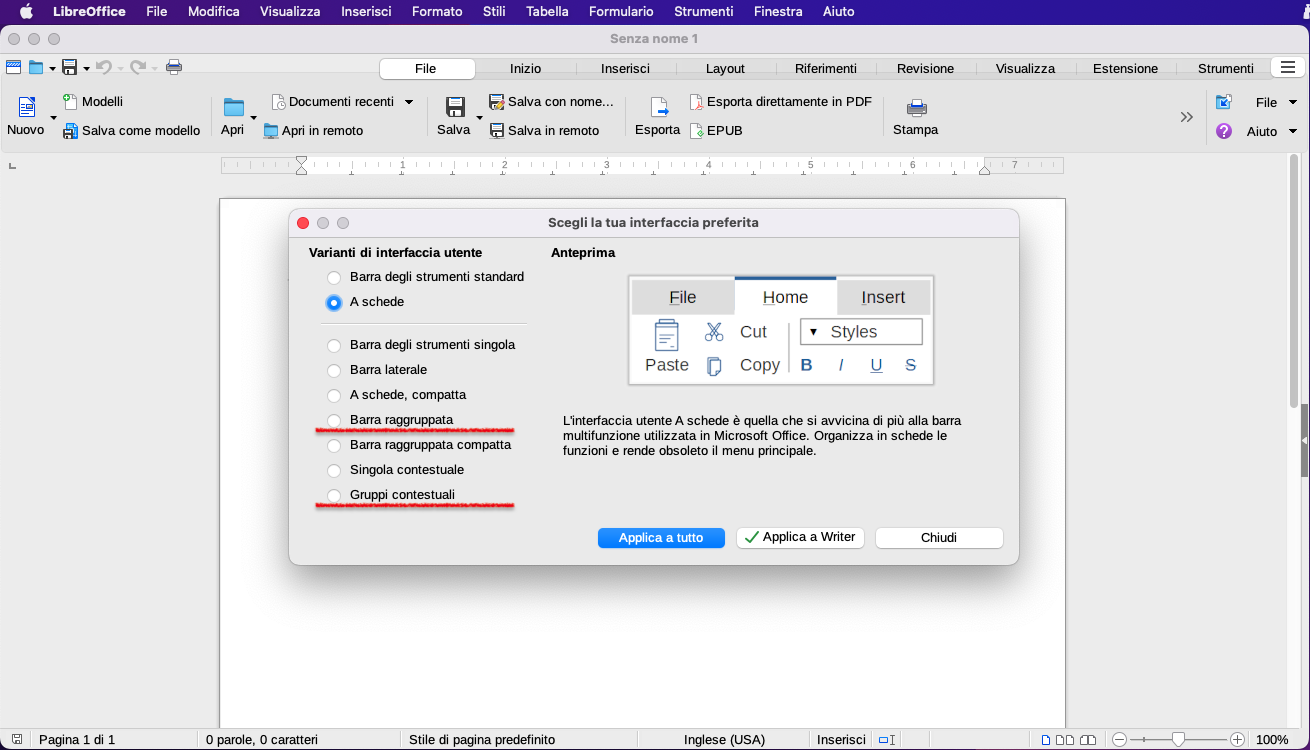This screenshot has width=1310, height=750.
Task: Open the Apri folder icon
Action: (x=233, y=108)
